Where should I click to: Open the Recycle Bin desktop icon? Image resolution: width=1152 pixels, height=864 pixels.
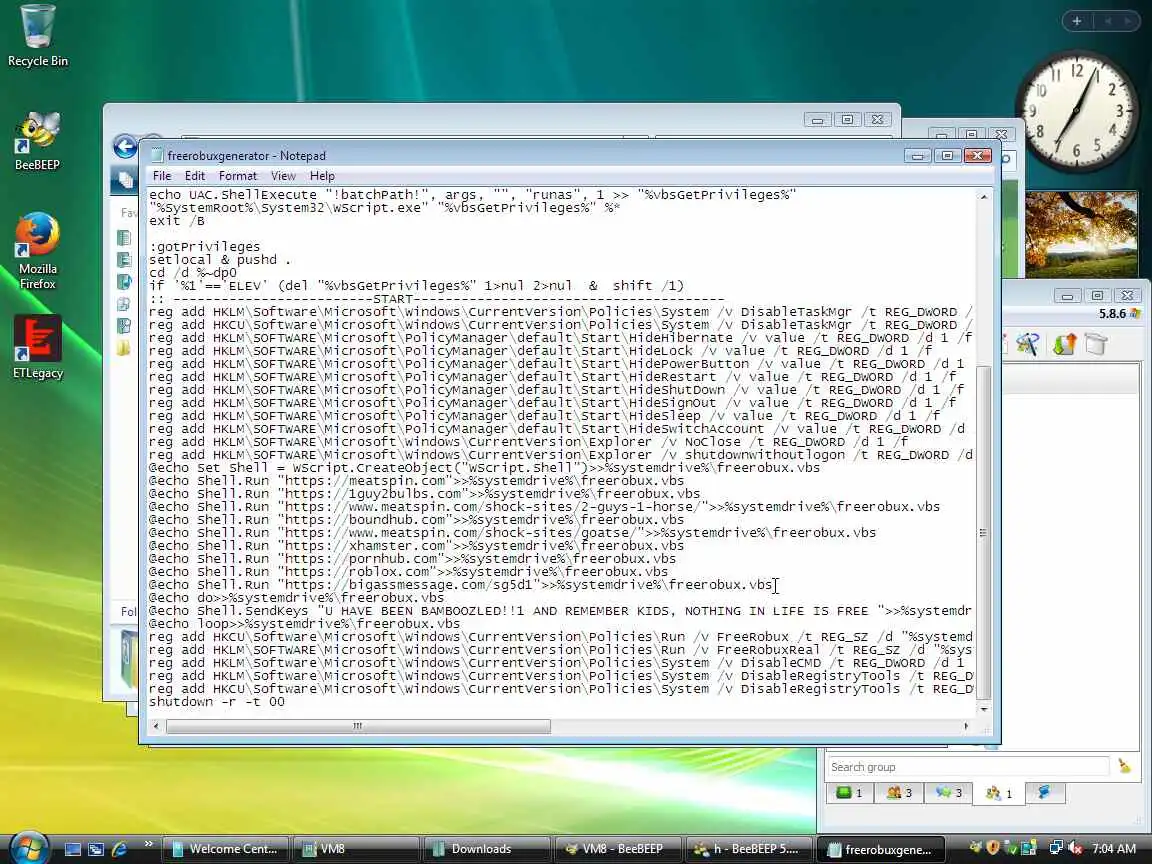point(37,37)
